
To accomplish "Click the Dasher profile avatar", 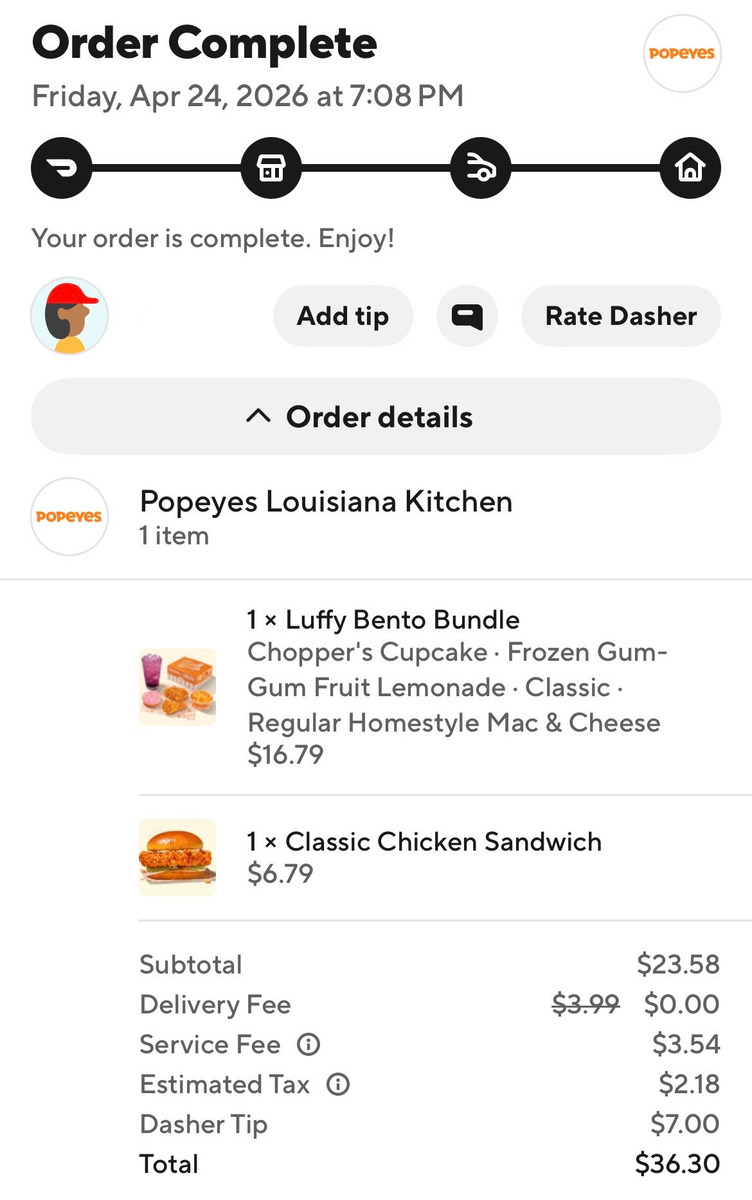I will click(x=70, y=316).
